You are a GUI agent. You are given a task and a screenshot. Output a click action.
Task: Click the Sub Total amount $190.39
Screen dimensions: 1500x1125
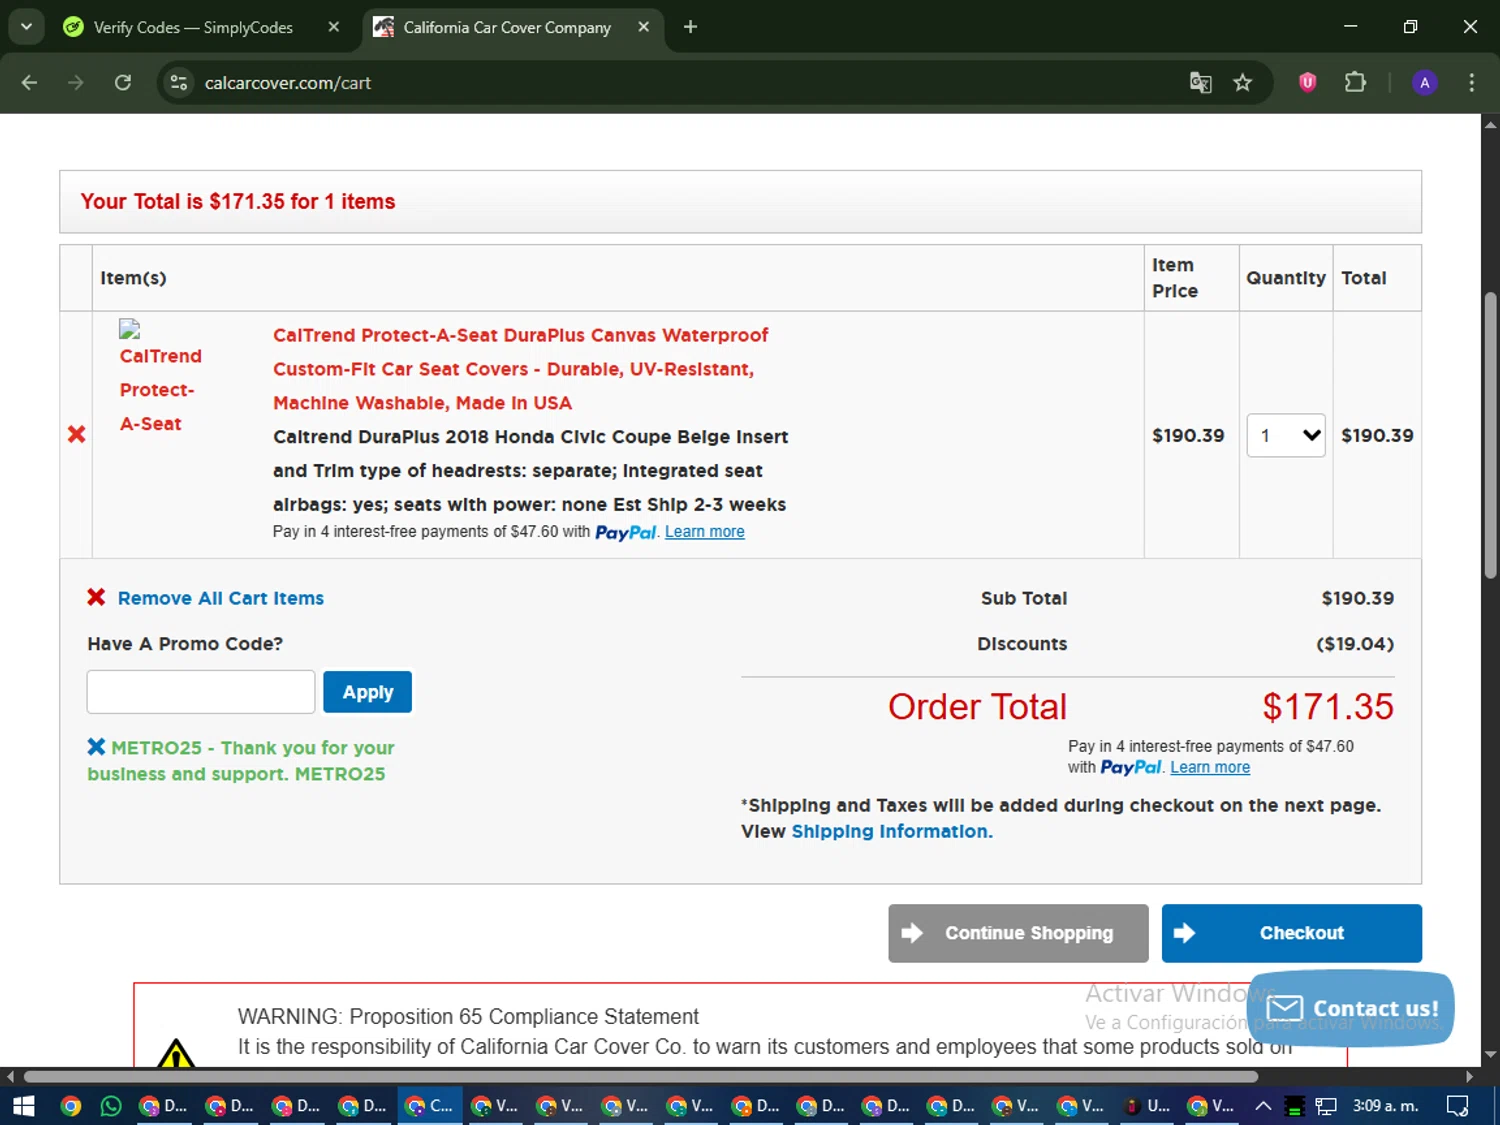[1357, 598]
